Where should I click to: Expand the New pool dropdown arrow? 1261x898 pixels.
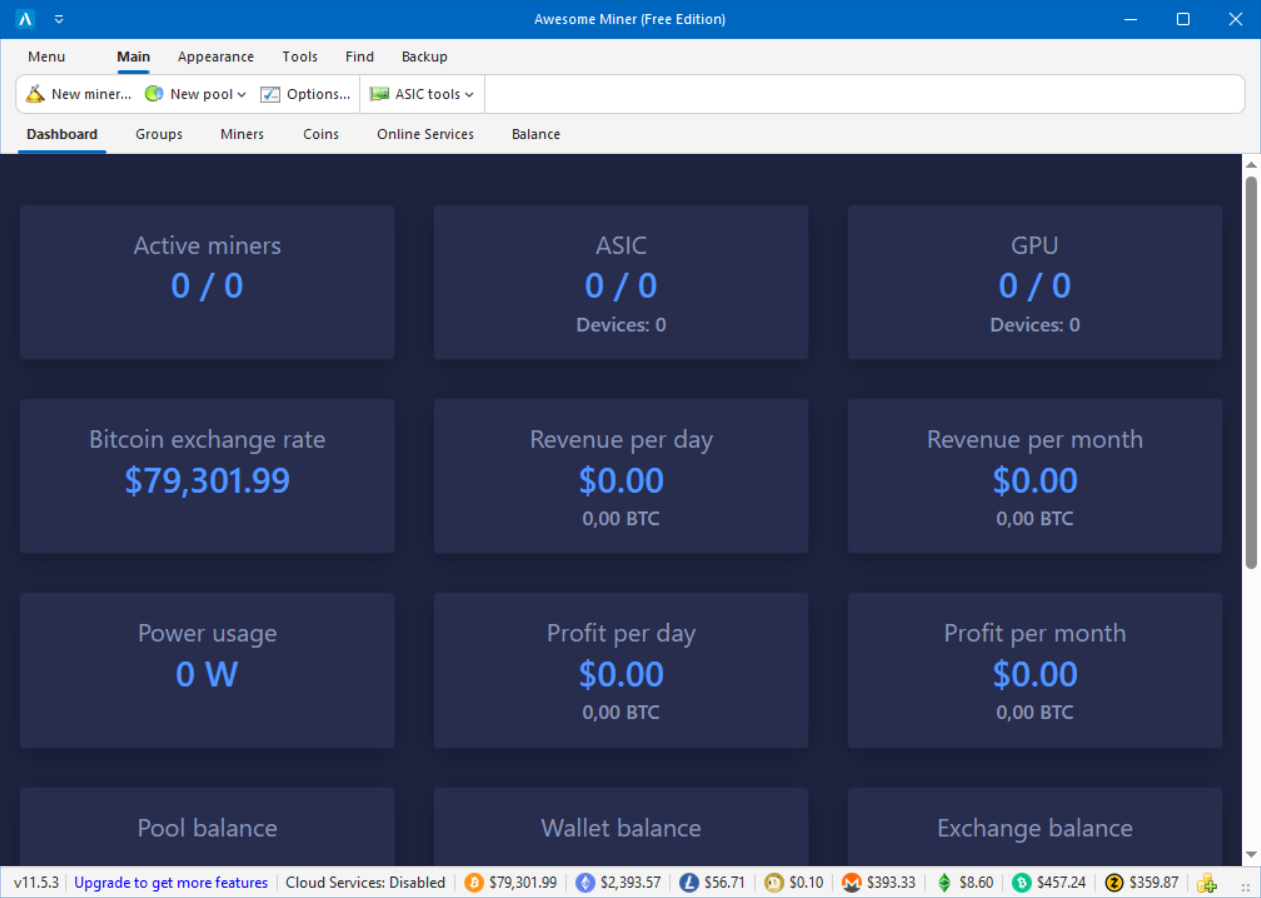point(242,95)
